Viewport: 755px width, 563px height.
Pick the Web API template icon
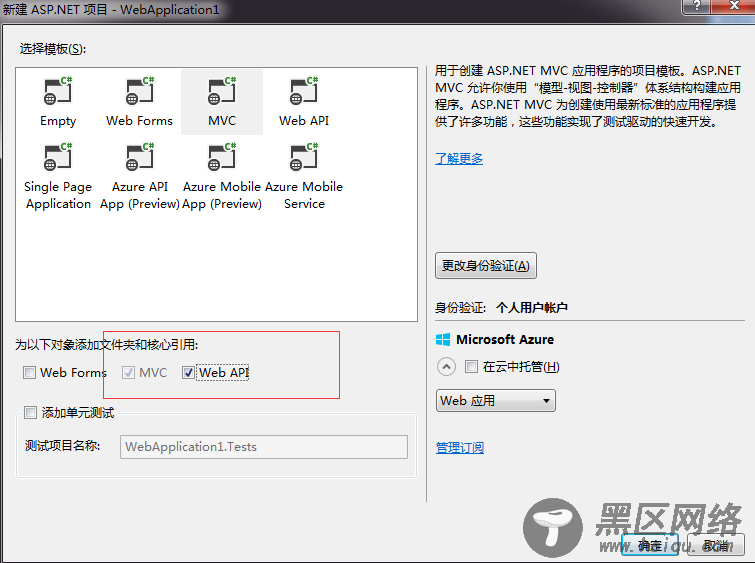tap(304, 91)
